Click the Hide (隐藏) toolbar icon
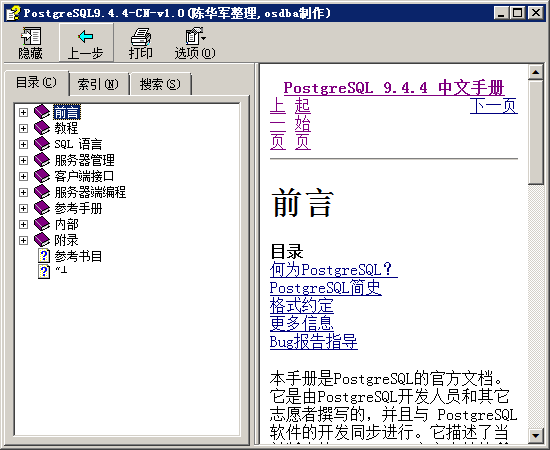This screenshot has width=550, height=450. [x=31, y=36]
